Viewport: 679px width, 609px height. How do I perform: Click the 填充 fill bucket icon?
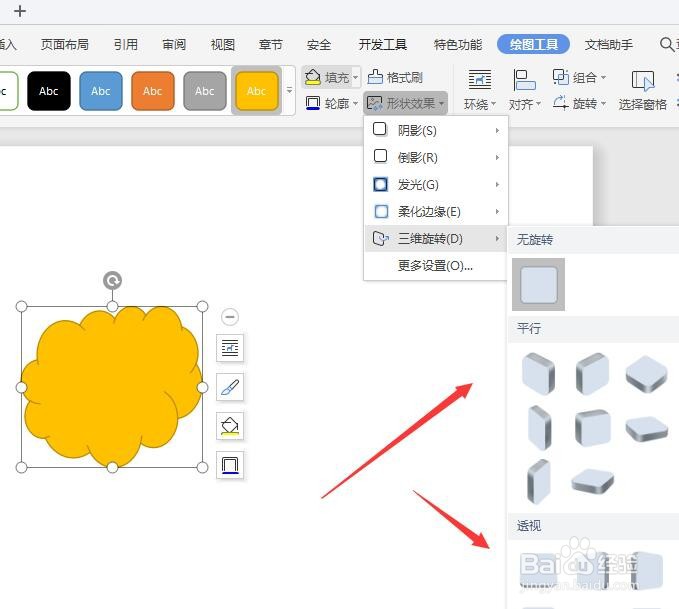[x=313, y=78]
